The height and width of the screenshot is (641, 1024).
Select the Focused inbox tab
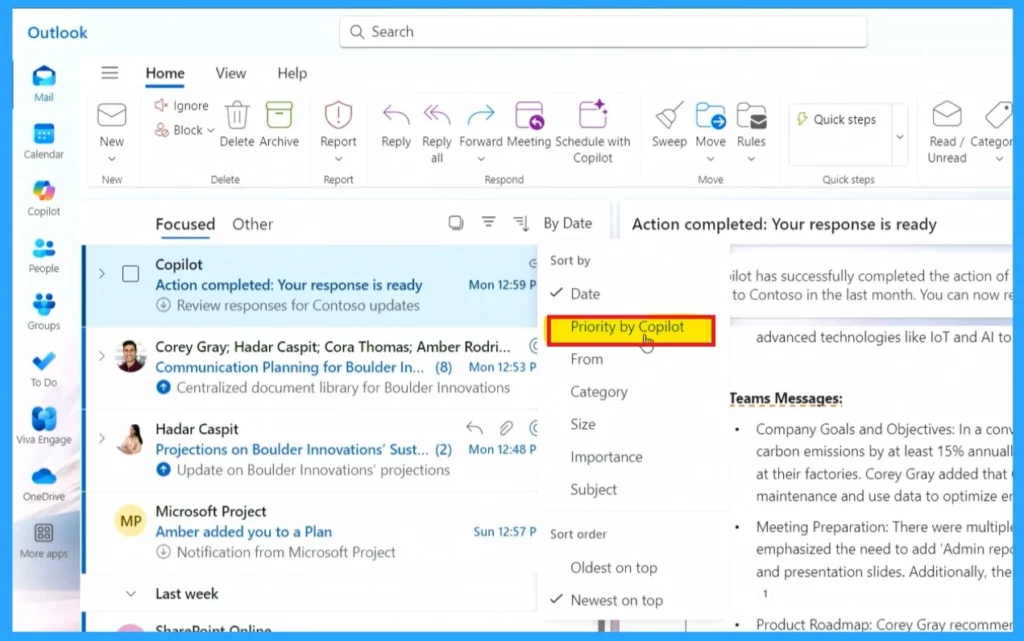185,224
